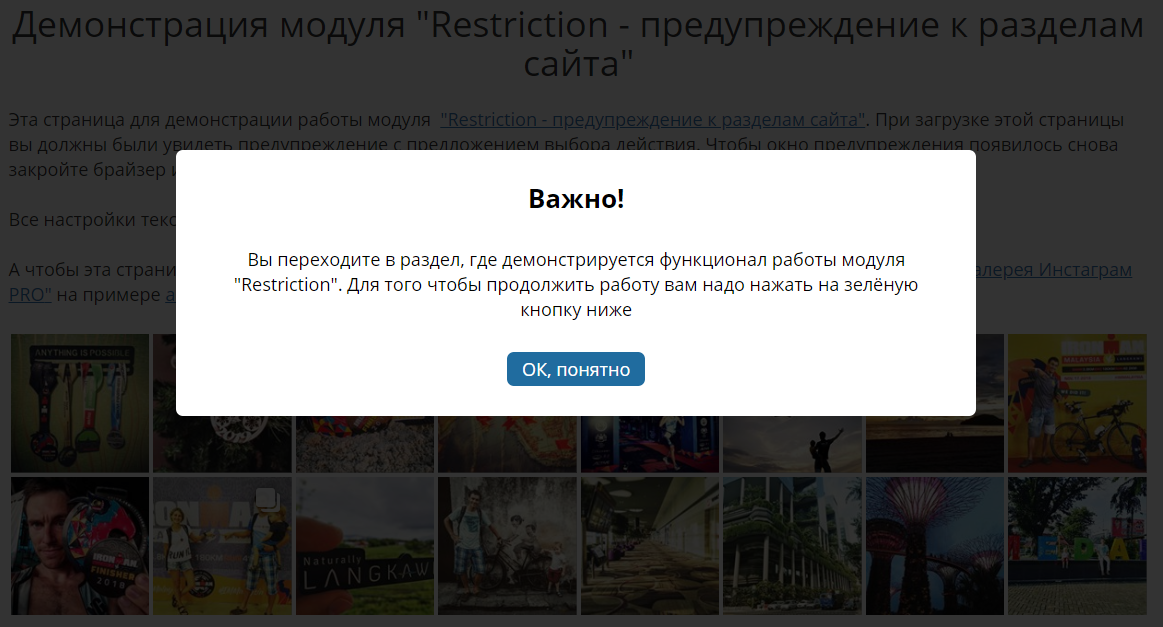Open the family with bicycle photo
The height and width of the screenshot is (627, 1163).
point(508,546)
